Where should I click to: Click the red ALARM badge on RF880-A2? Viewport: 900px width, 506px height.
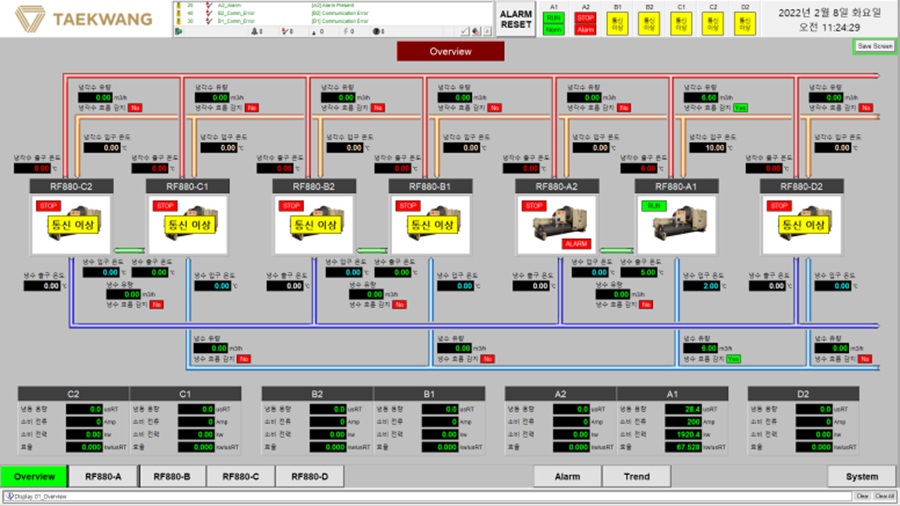tap(576, 244)
